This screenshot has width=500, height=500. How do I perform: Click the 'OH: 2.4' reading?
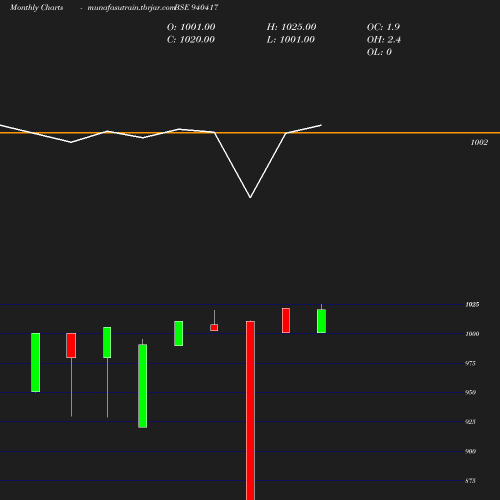pos(384,40)
